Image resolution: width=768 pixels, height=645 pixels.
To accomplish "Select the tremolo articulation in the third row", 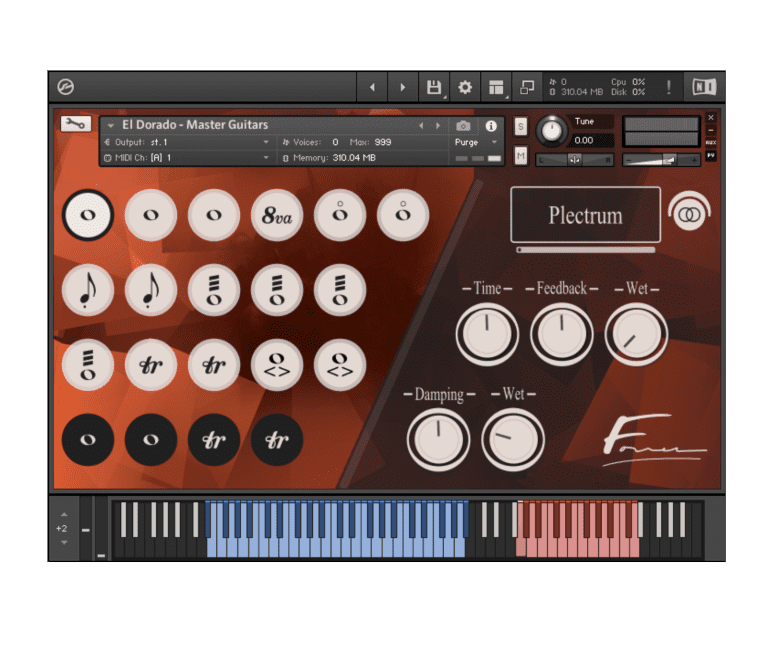I will pyautogui.click(x=88, y=365).
